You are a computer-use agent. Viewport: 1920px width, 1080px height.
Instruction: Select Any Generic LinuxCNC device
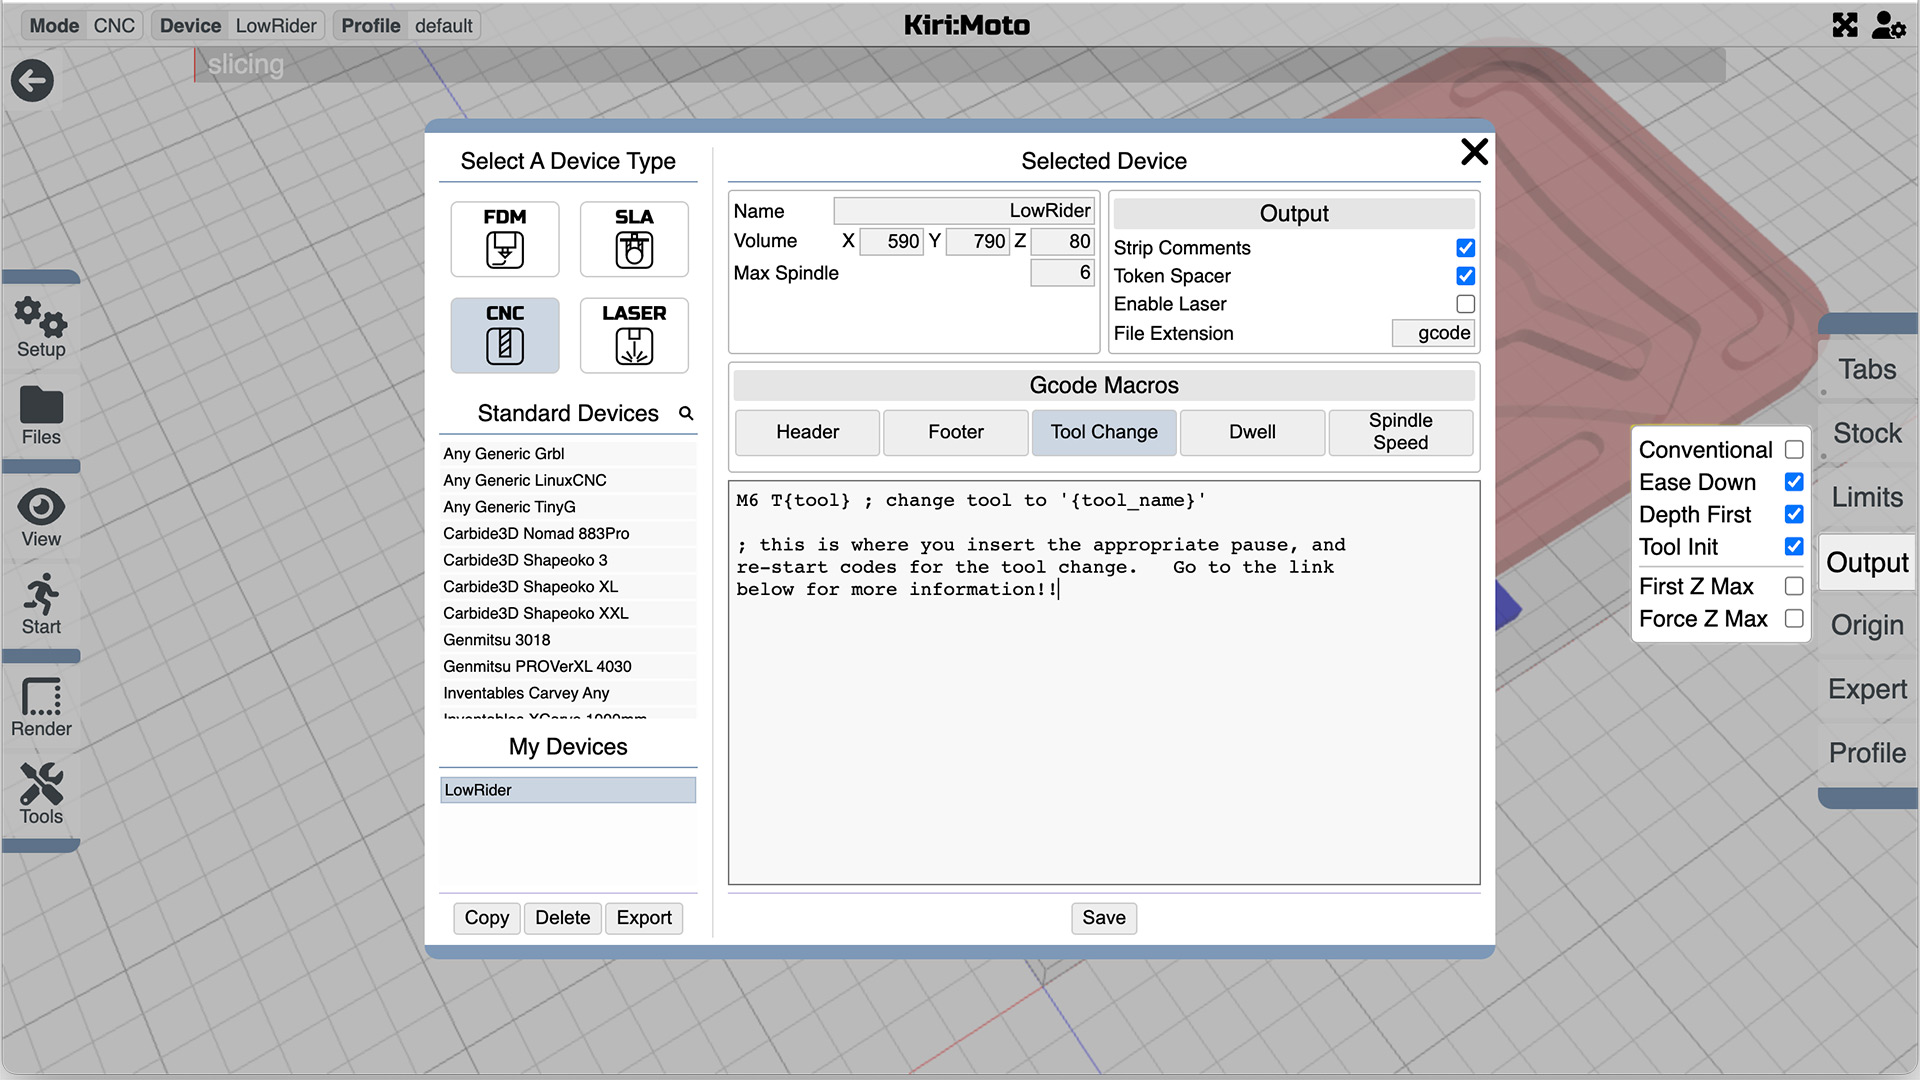tap(568, 480)
